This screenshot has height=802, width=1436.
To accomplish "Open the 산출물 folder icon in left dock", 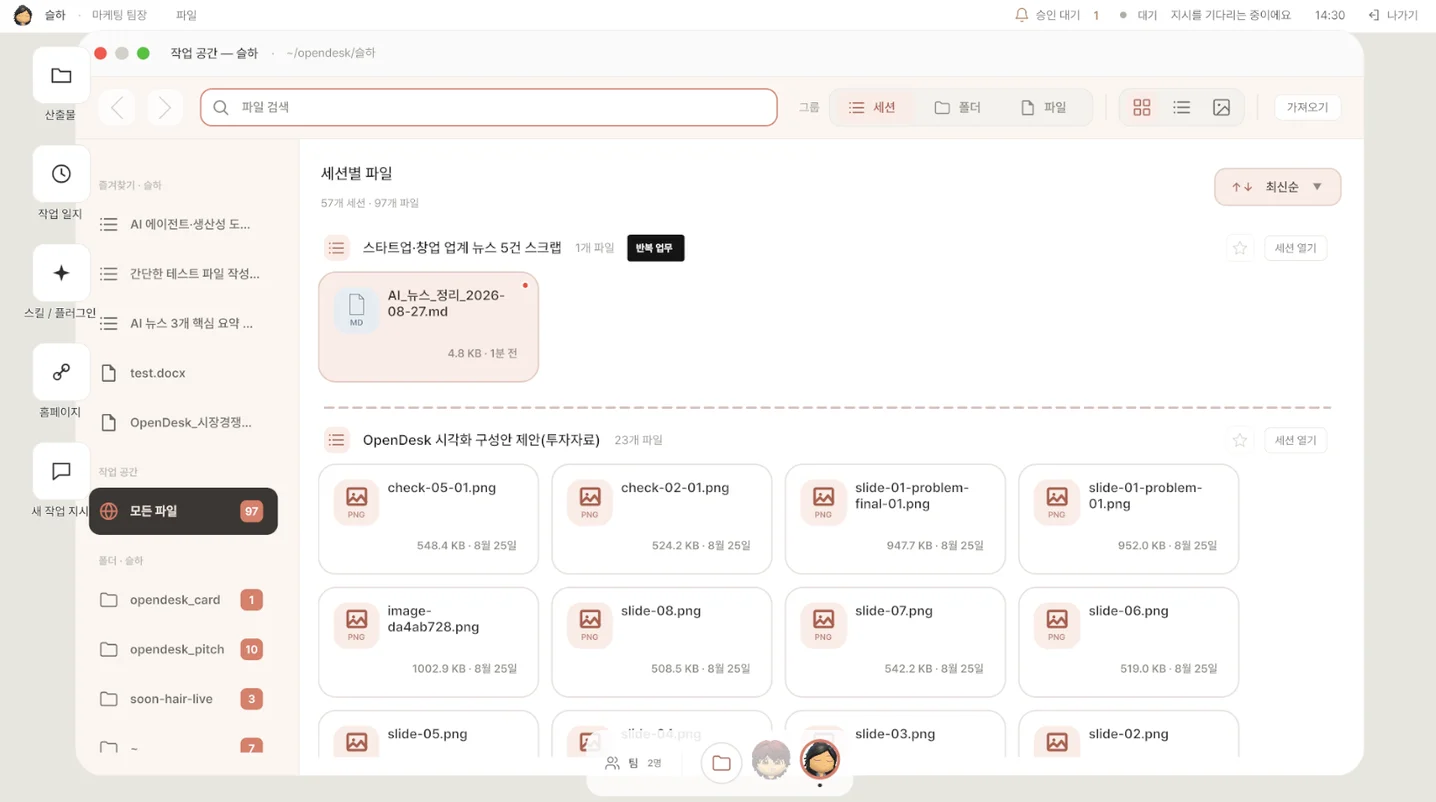I will (61, 75).
